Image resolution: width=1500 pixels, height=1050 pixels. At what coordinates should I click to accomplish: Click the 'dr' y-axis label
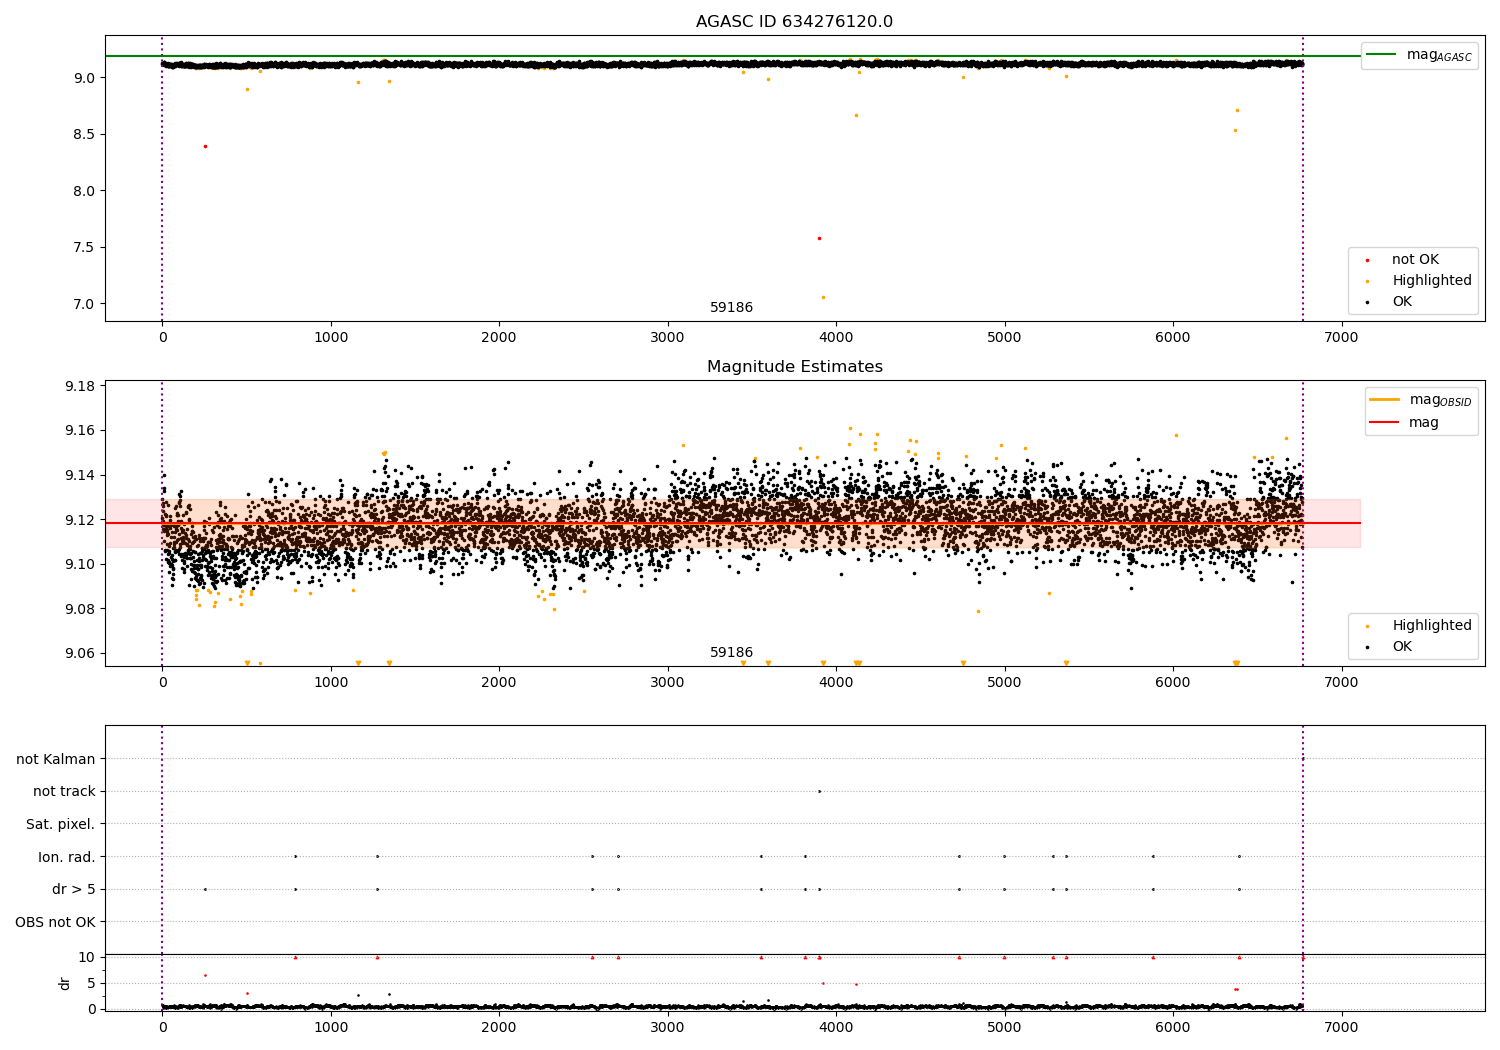coord(65,983)
